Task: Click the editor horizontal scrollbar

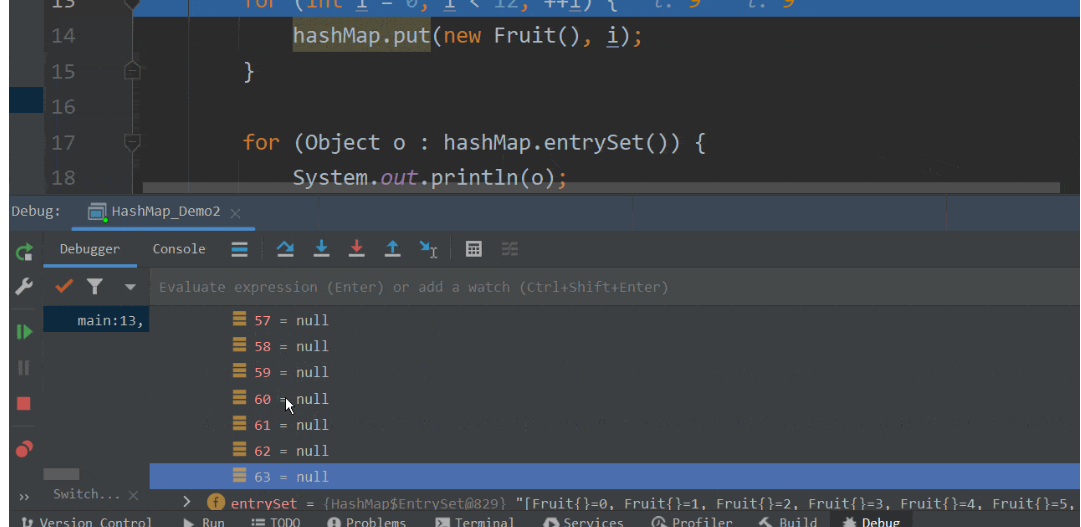Action: [x=600, y=187]
